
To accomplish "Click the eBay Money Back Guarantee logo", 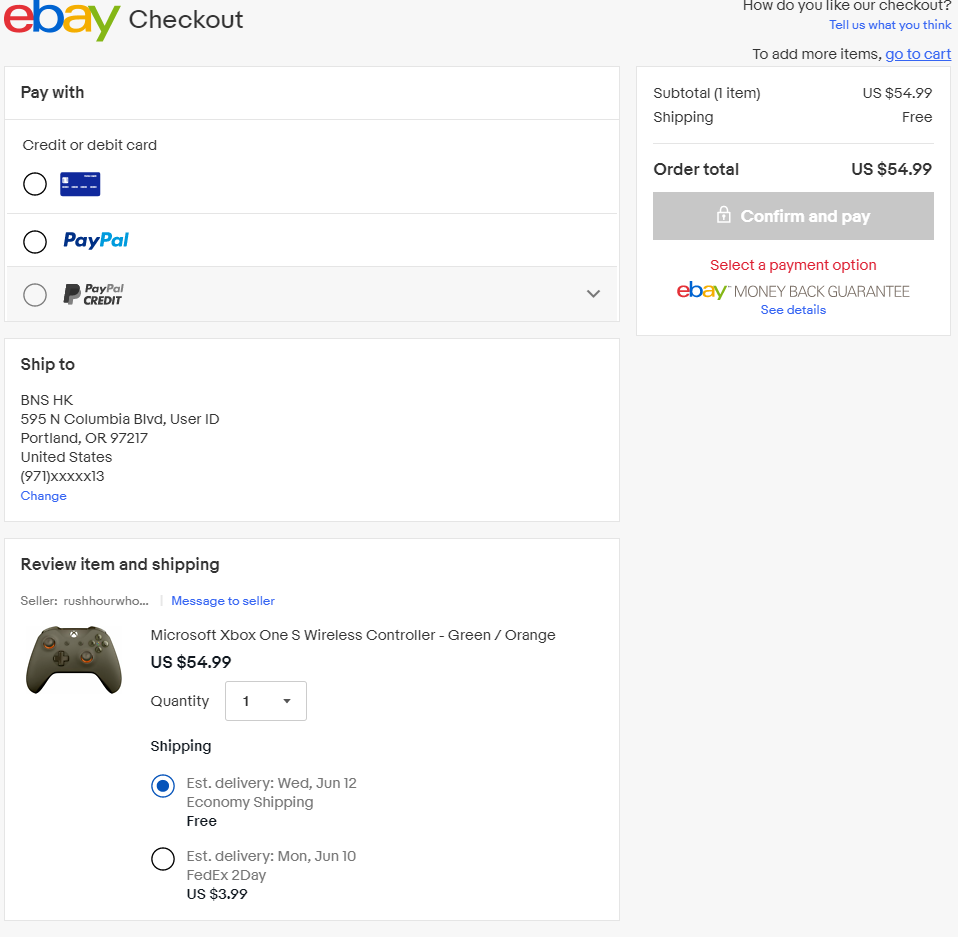I will pos(793,291).
